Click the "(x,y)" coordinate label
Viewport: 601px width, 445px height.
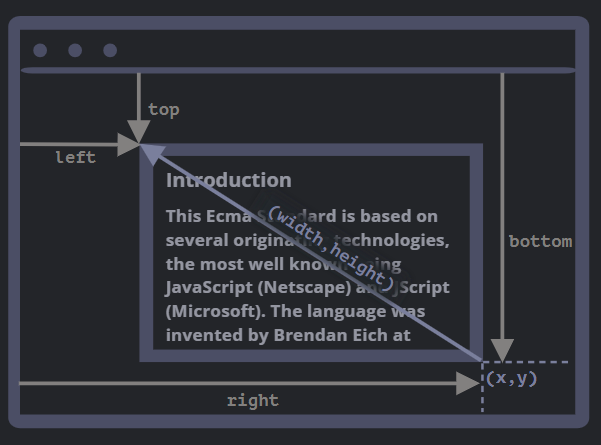[x=512, y=378]
